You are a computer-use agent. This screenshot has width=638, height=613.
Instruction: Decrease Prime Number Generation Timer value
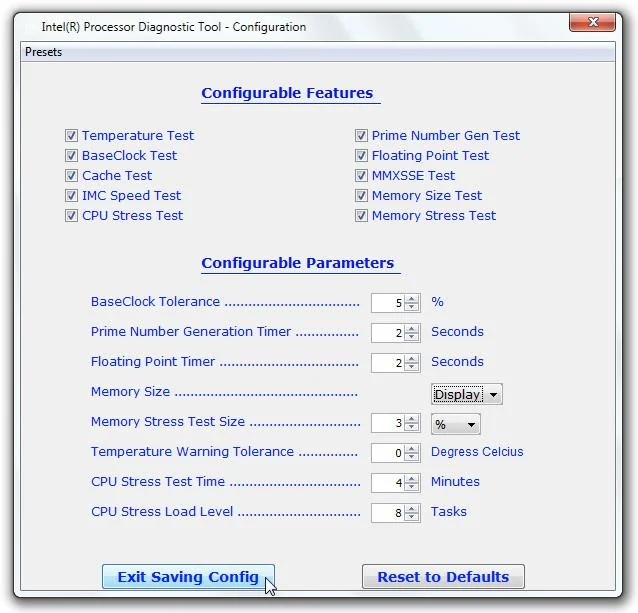pyautogui.click(x=411, y=337)
